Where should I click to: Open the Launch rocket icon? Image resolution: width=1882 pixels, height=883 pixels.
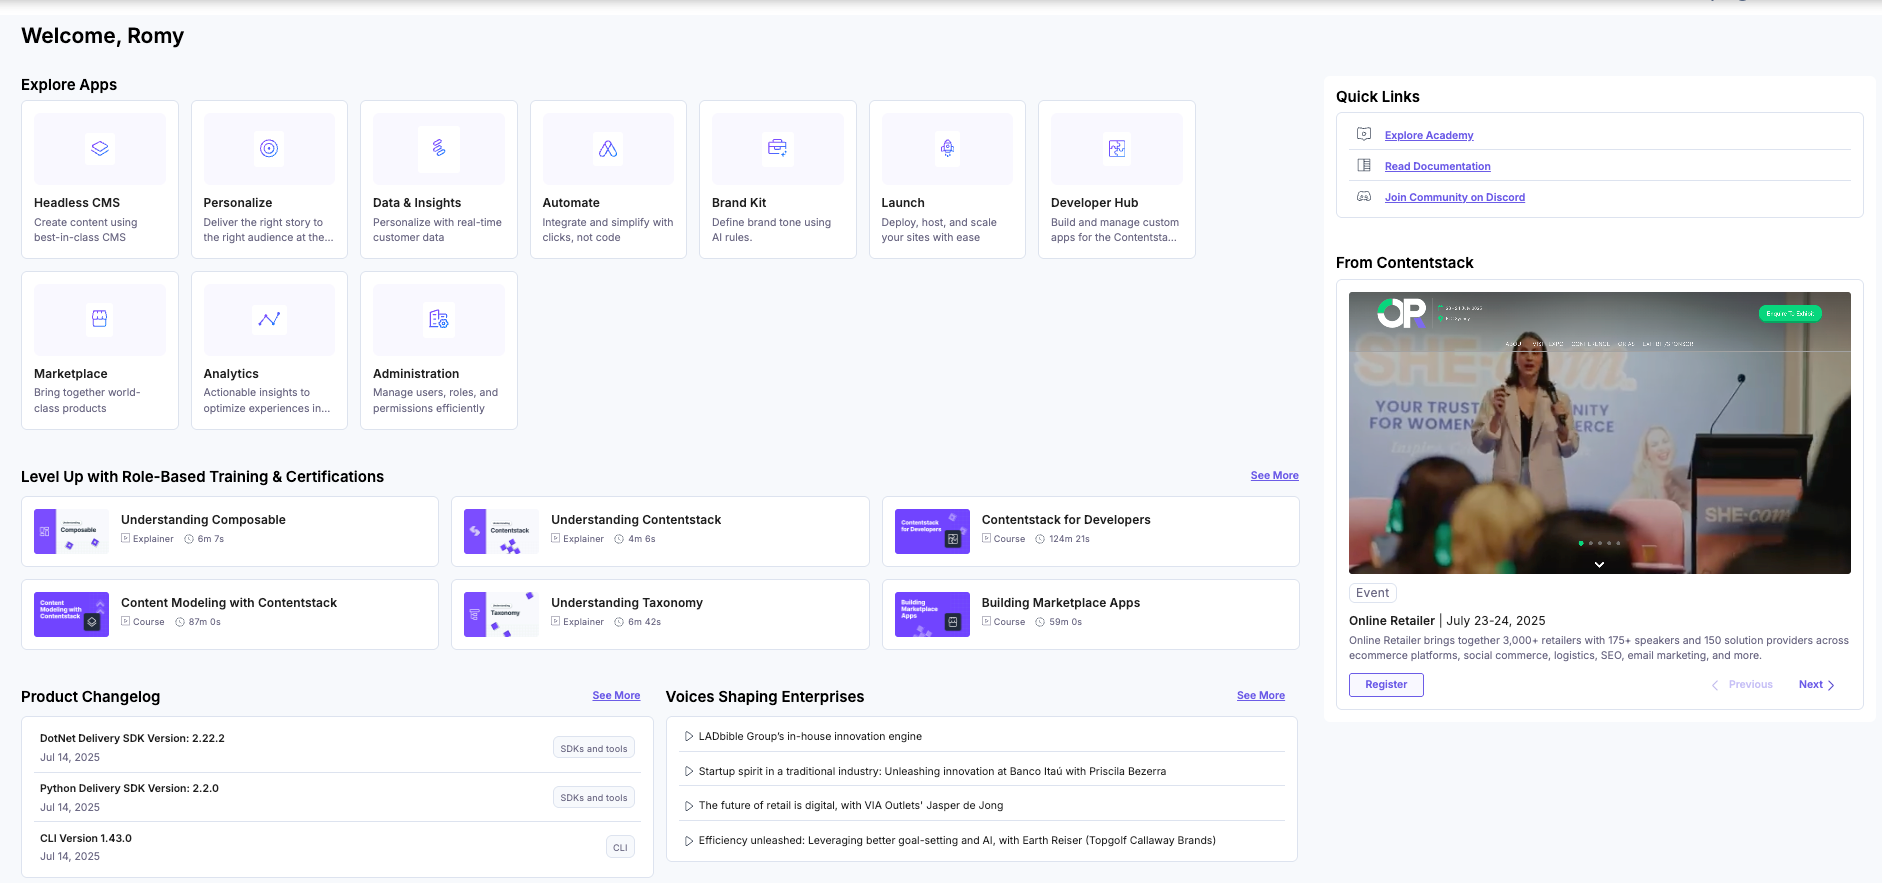(947, 148)
